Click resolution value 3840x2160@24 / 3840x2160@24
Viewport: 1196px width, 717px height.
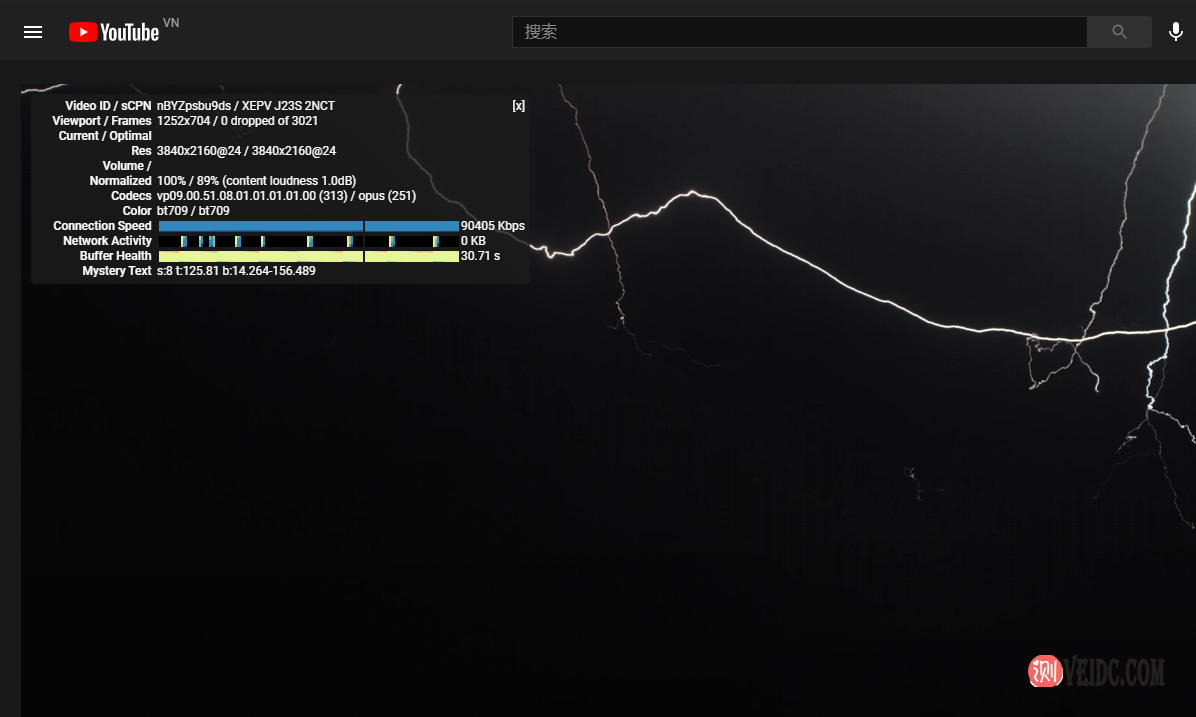tap(246, 151)
